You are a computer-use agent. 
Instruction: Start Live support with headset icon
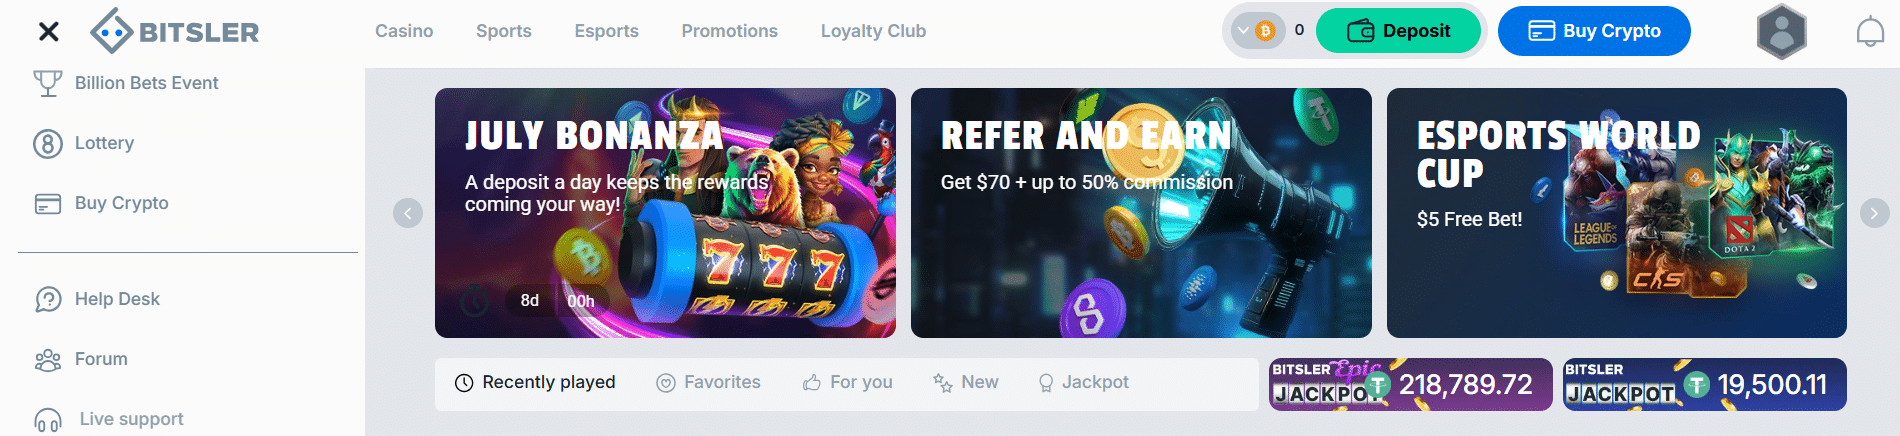click(x=109, y=419)
